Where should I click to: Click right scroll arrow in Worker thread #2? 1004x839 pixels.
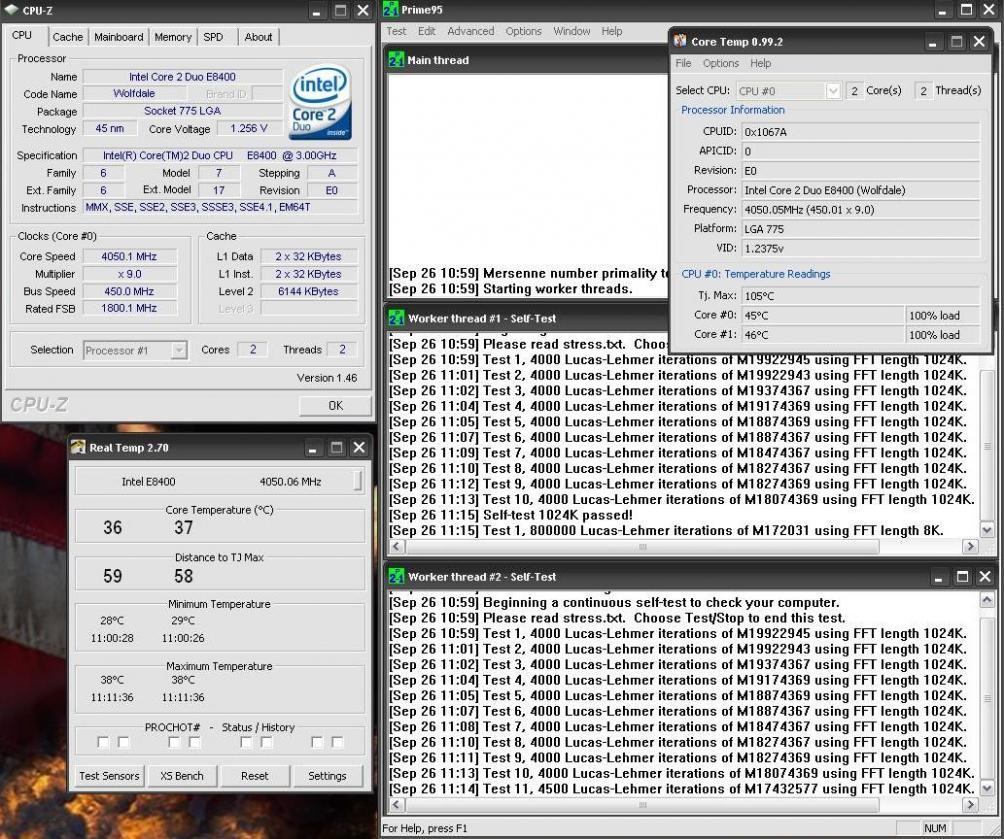970,804
